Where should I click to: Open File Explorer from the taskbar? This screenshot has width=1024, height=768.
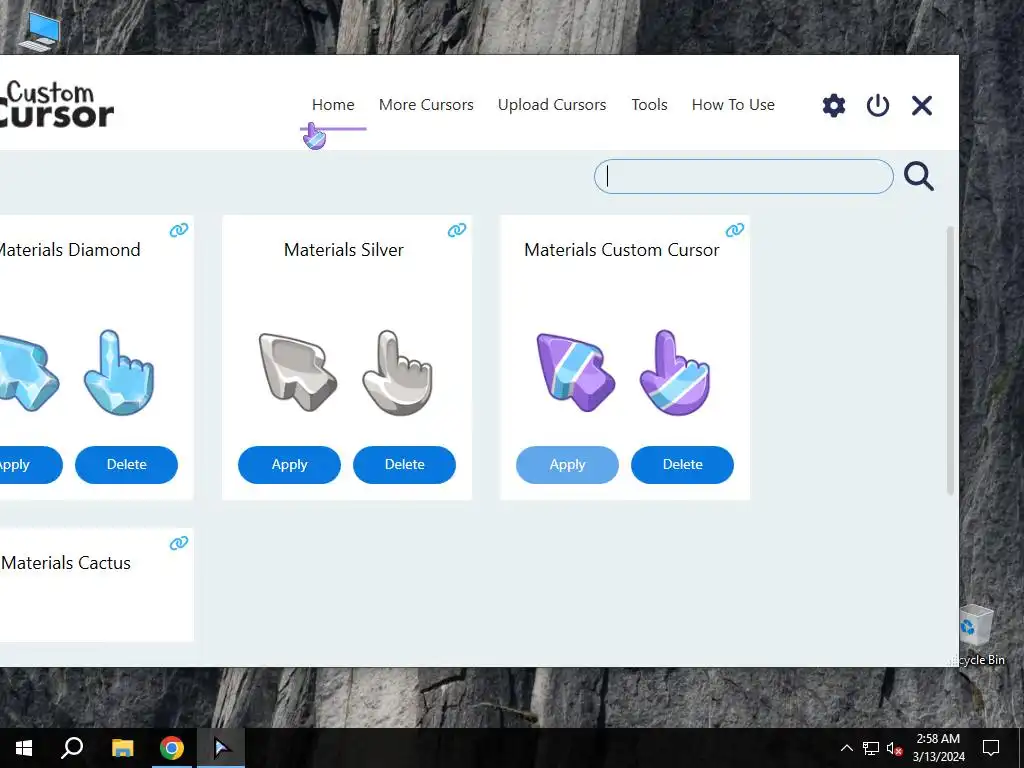pyautogui.click(x=122, y=748)
